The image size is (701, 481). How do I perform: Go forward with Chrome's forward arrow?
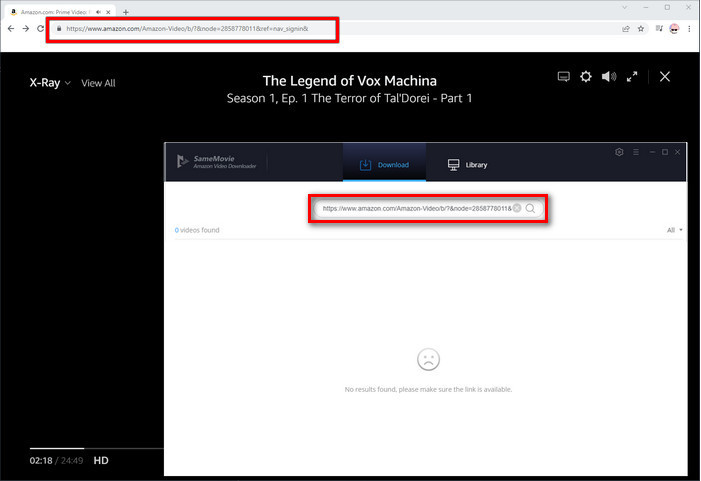click(26, 29)
